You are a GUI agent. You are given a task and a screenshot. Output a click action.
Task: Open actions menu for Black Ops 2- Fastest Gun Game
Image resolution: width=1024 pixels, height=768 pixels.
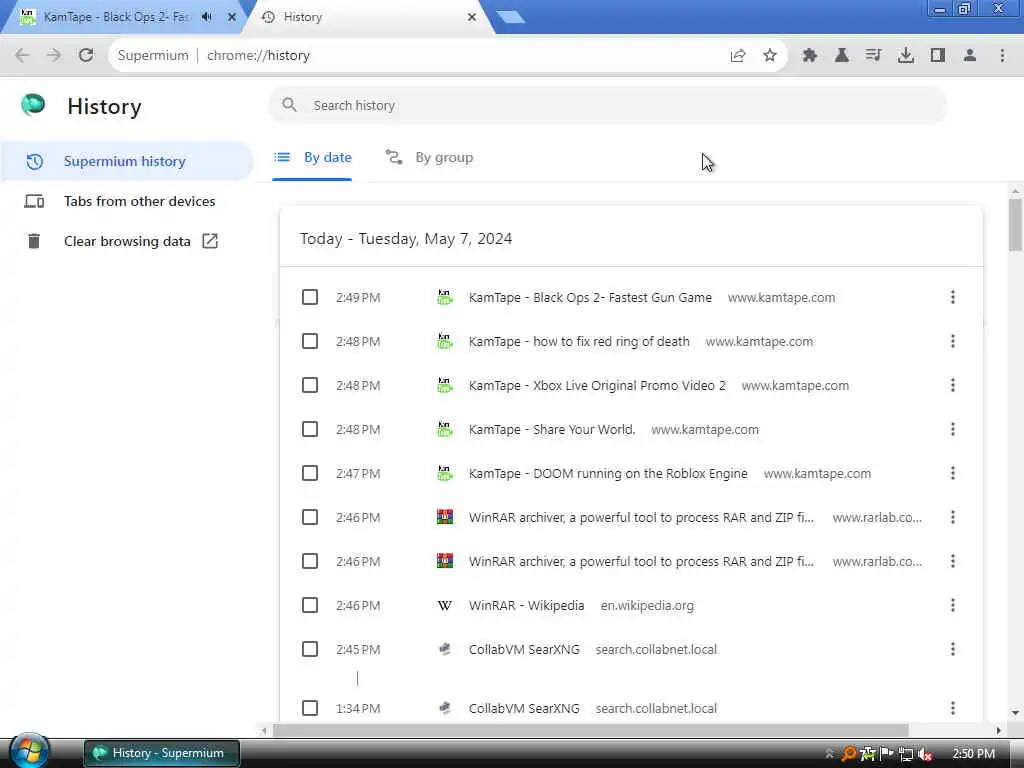953,297
